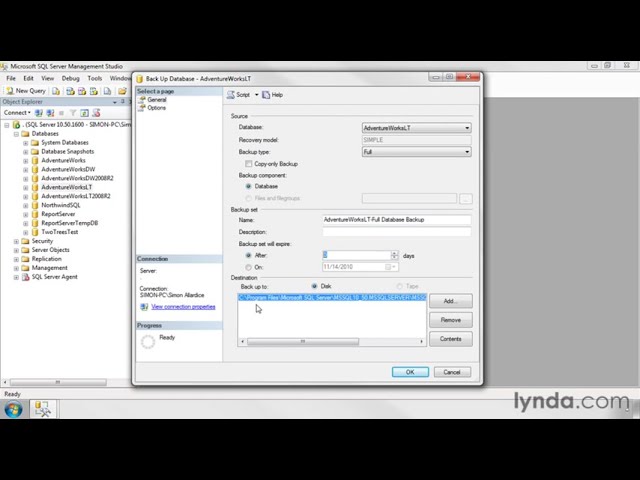The height and width of the screenshot is (480, 640).
Task: Open the Connect dropdown in Object Explorer
Action: [17, 113]
